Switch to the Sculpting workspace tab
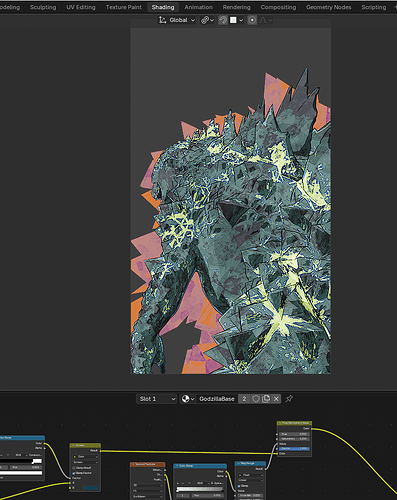Viewport: 397px width, 500px height. click(x=43, y=7)
